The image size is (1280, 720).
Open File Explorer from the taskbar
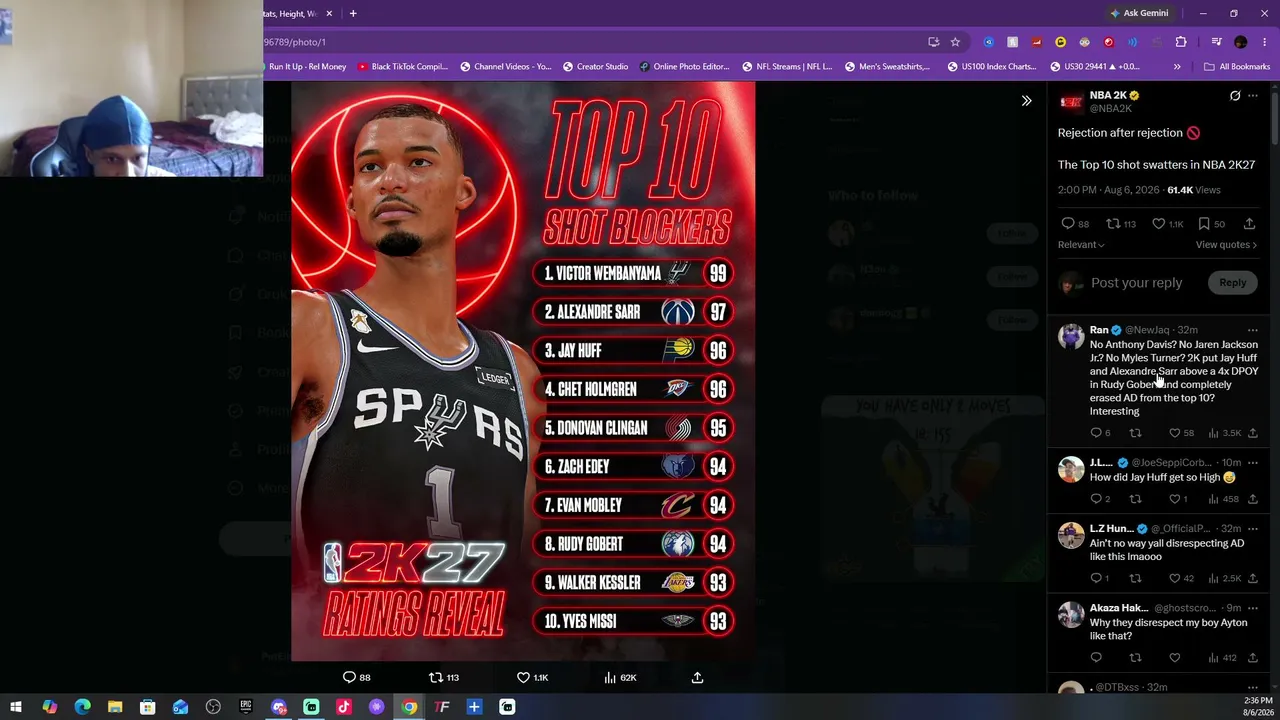115,707
